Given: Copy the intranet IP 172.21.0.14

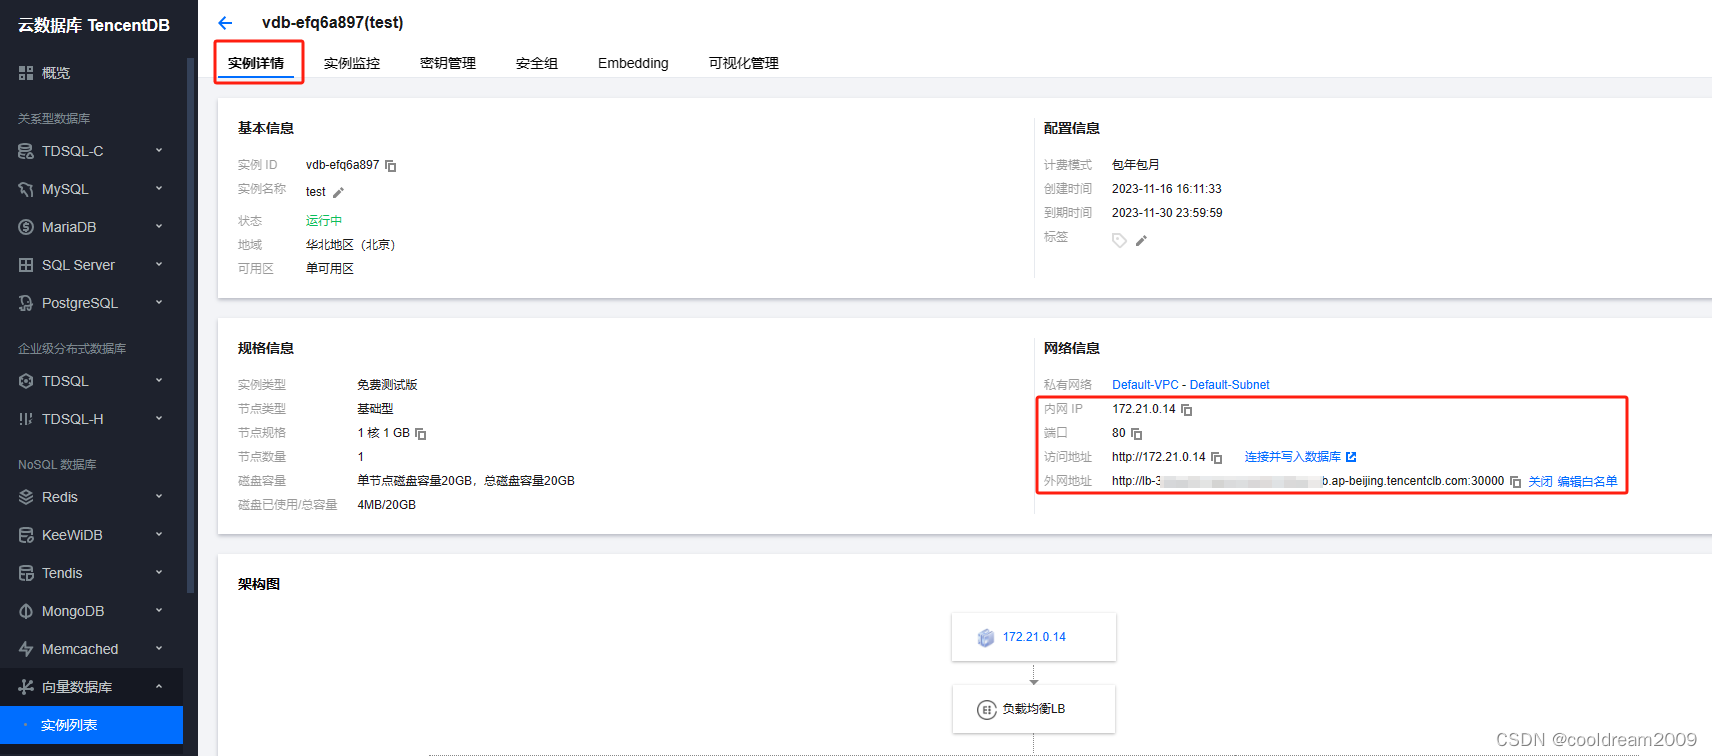Looking at the screenshot, I should pos(1187,410).
